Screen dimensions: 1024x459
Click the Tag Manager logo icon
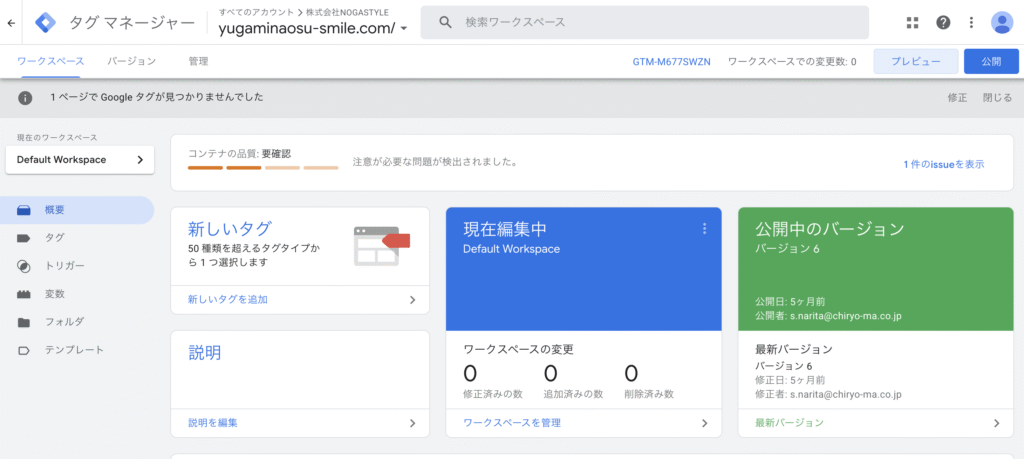pos(46,22)
